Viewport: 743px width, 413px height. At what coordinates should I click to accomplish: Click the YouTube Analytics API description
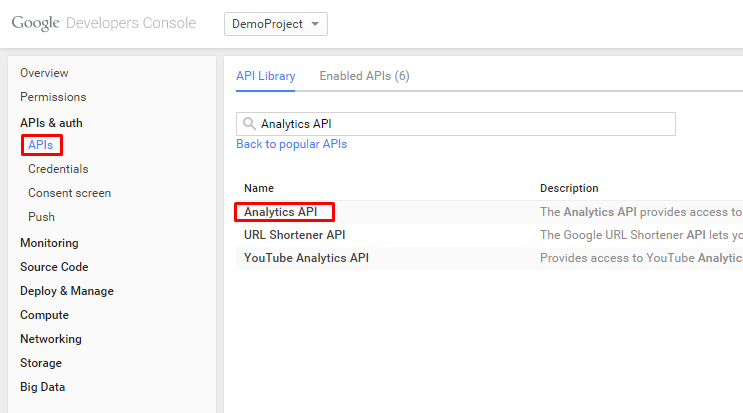pos(641,258)
